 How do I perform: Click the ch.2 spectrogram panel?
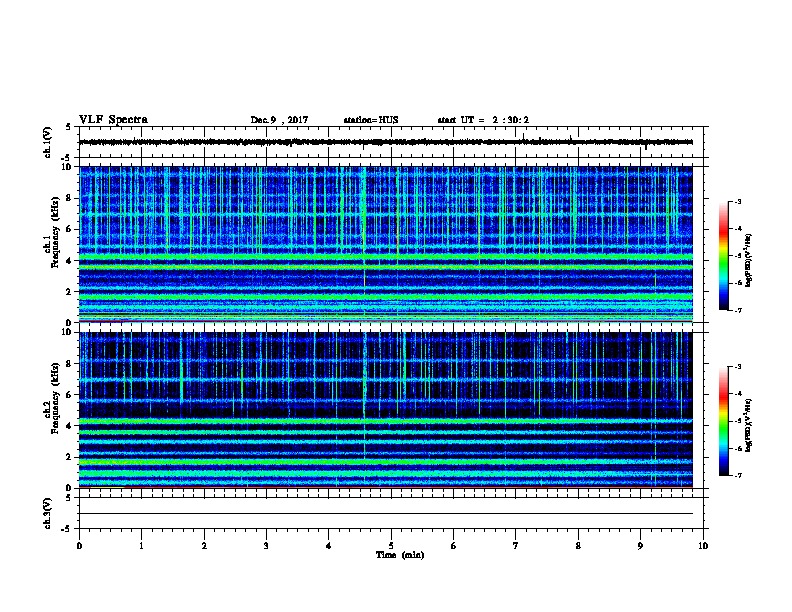pyautogui.click(x=386, y=410)
